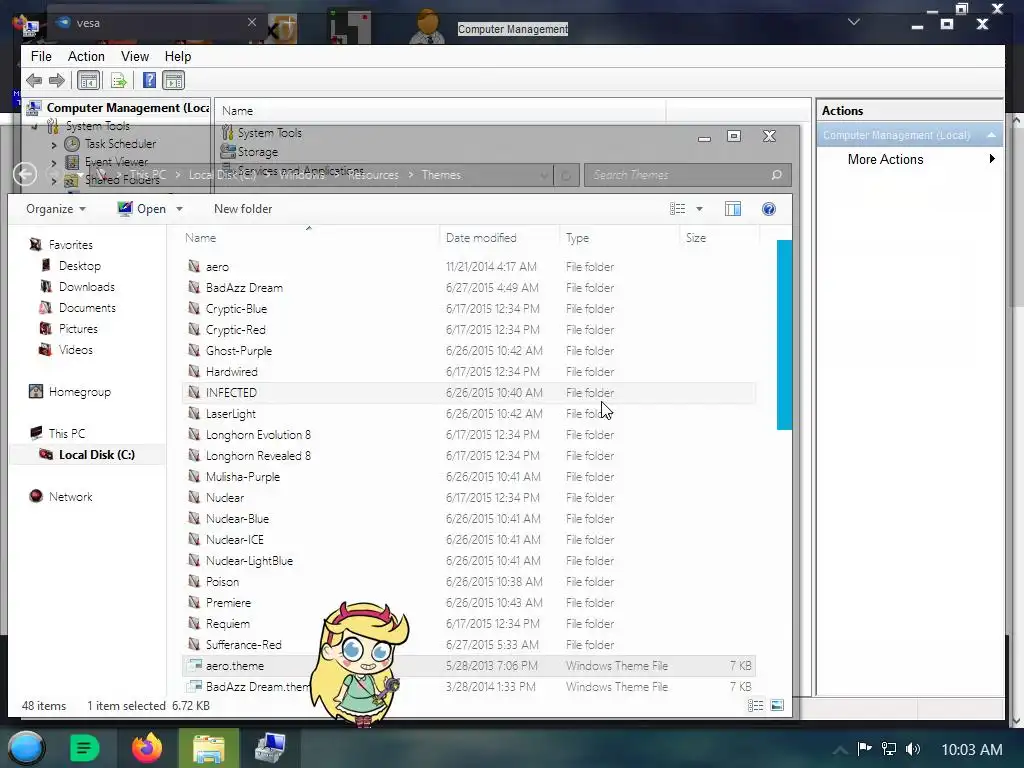Open the green notes app on taskbar
Screen dimensions: 1024x768
tap(84, 748)
